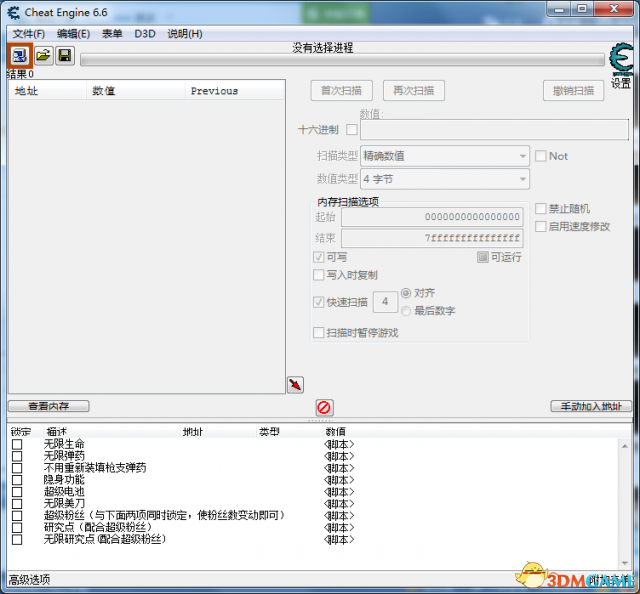This screenshot has height=594, width=640.
Task: Enable the 无限研究点 script checkbox
Action: tap(17, 540)
